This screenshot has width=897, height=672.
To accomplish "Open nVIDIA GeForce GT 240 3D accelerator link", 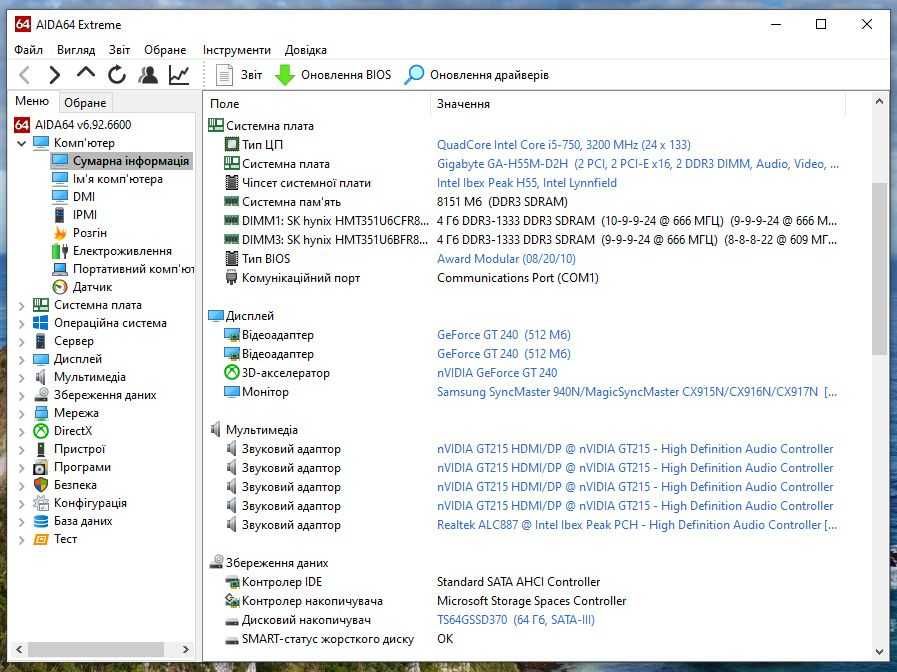I will point(497,373).
